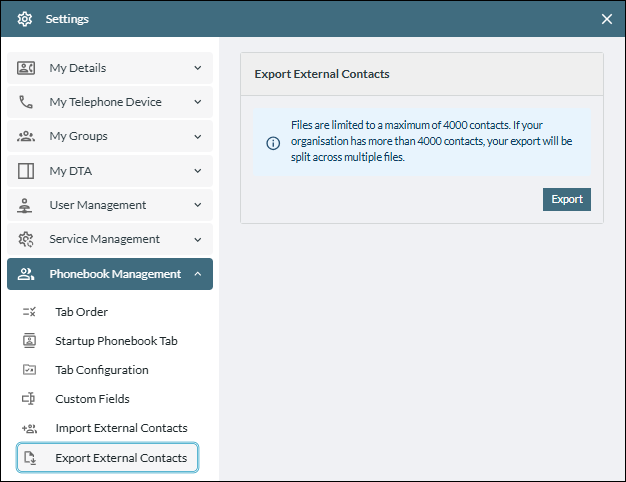Screen dimensions: 626x482
Task: Click the User Management person icon
Action: tap(26, 205)
